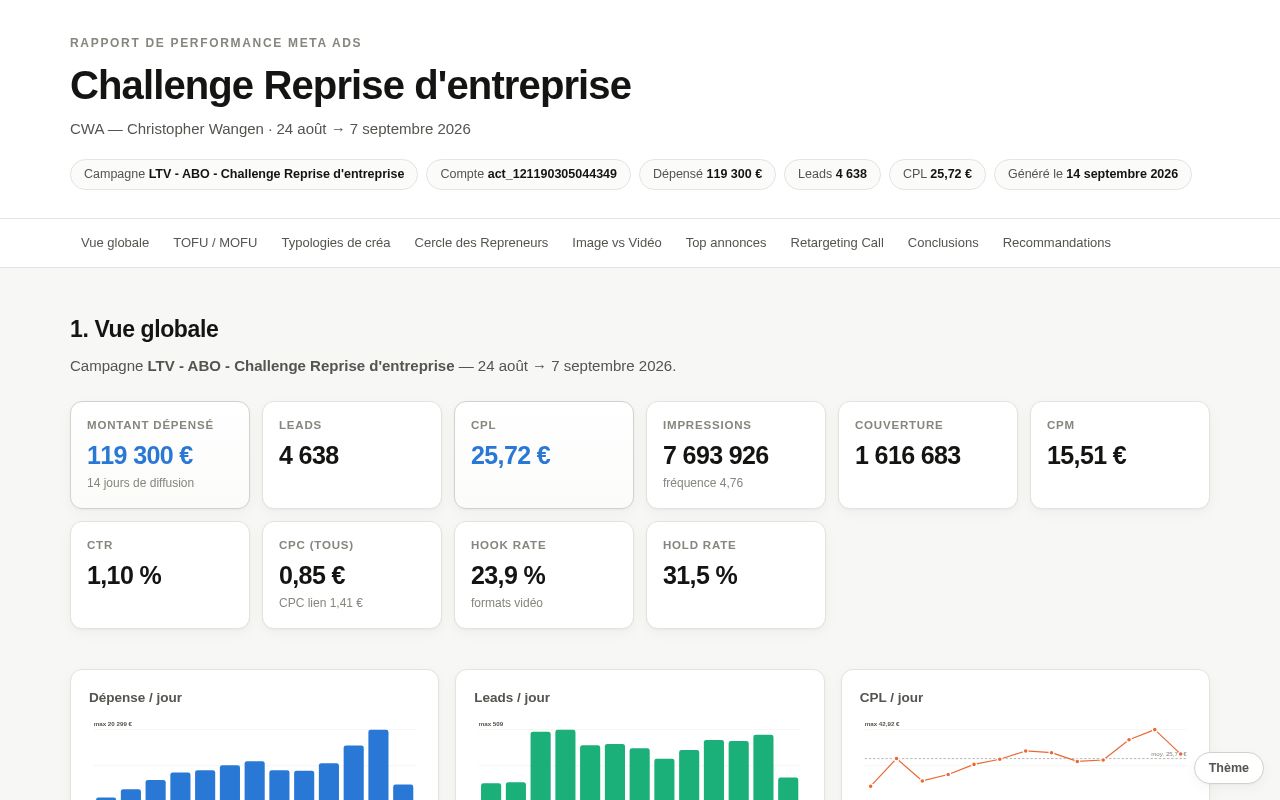
Task: Click the Dépense / jour chart title
Action: click(135, 698)
